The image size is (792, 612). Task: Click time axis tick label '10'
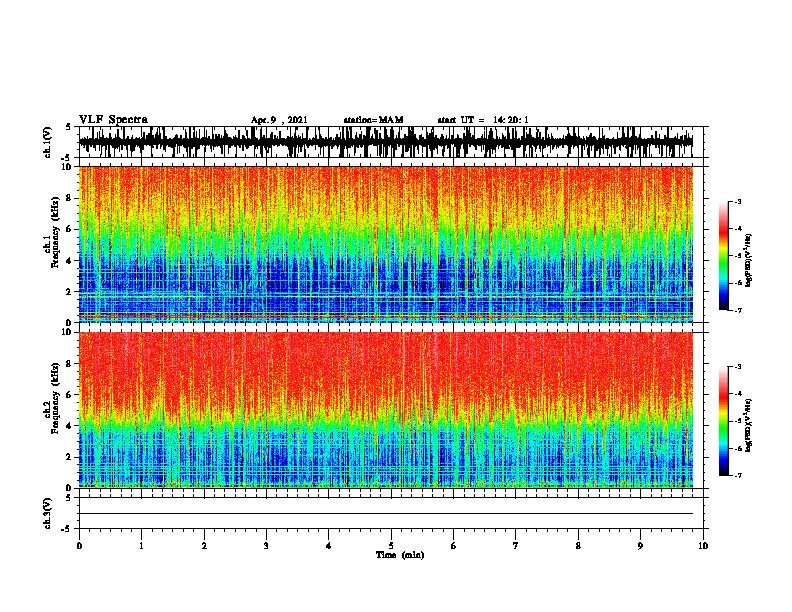(x=703, y=546)
